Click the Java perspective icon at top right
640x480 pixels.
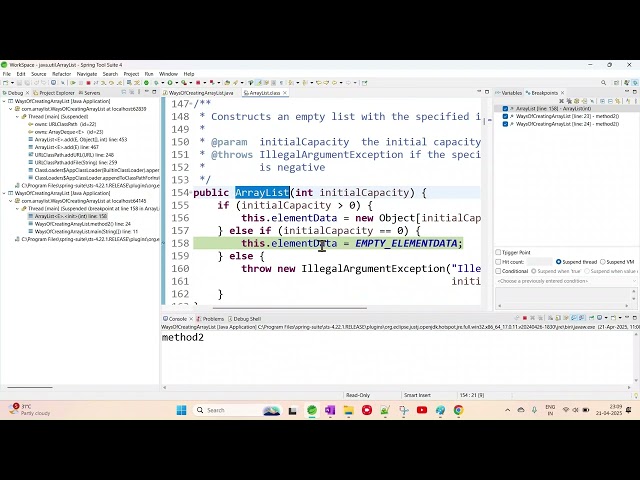626,82
